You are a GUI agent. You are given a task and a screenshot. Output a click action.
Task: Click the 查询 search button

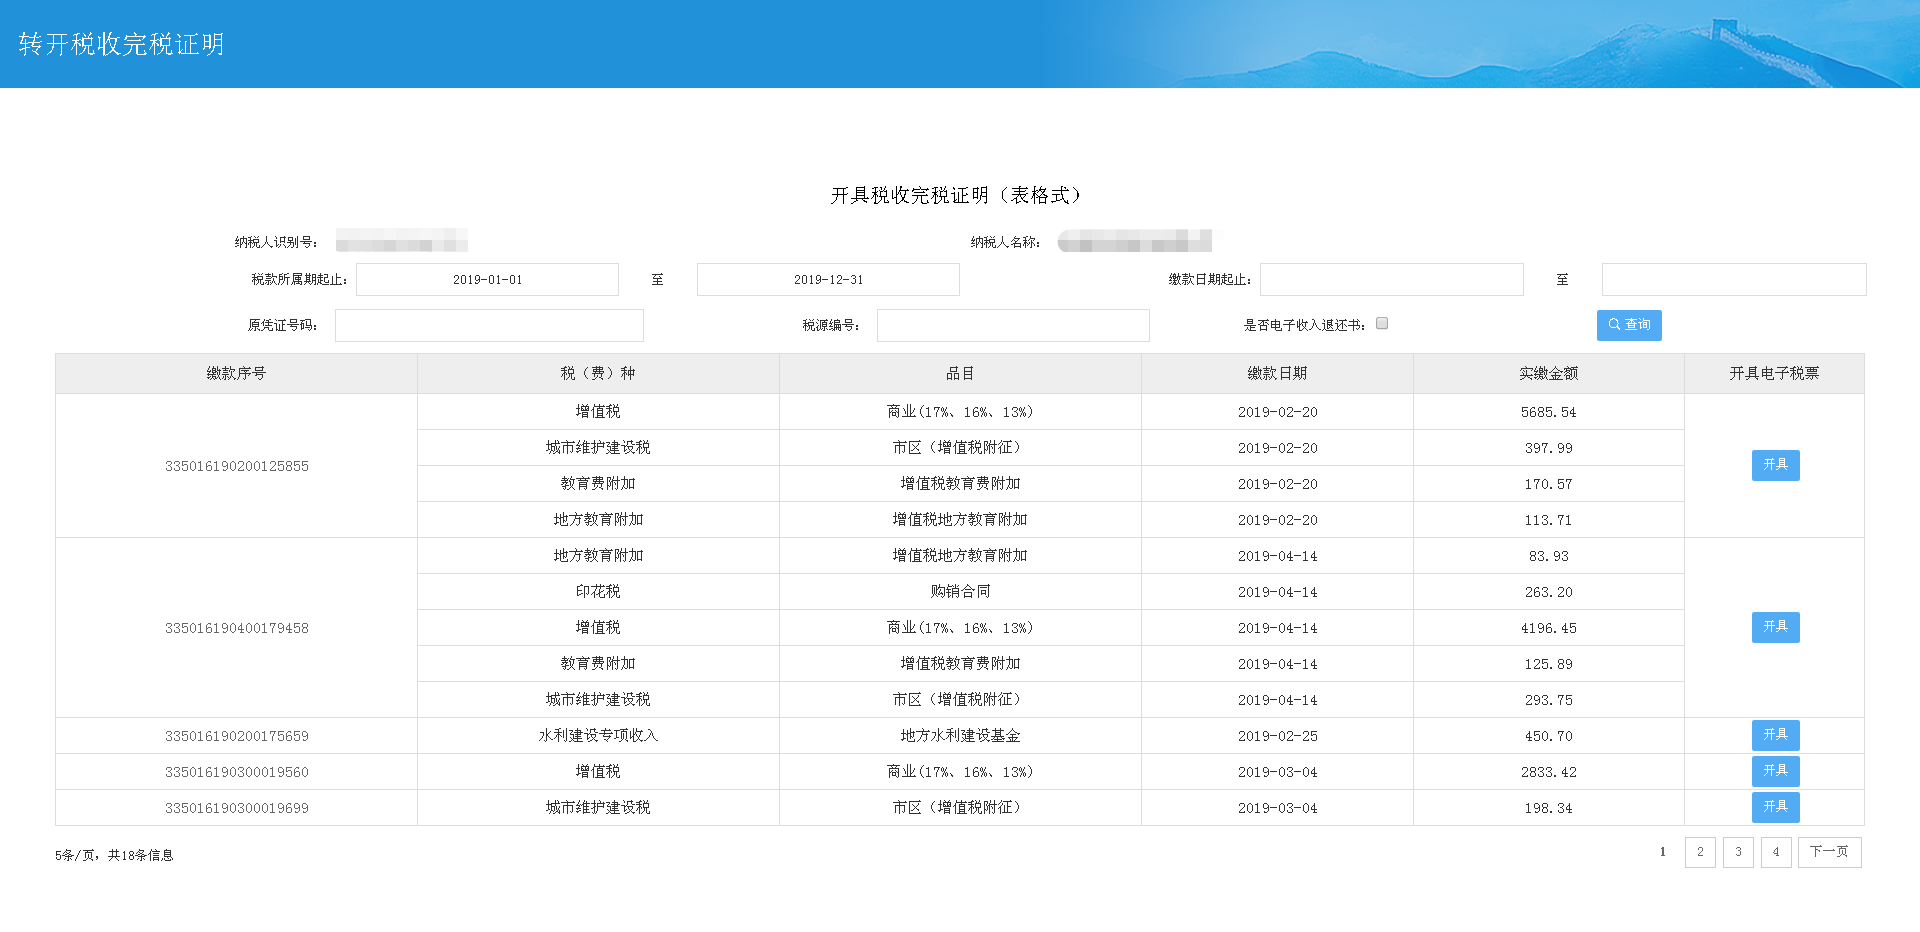click(1629, 325)
